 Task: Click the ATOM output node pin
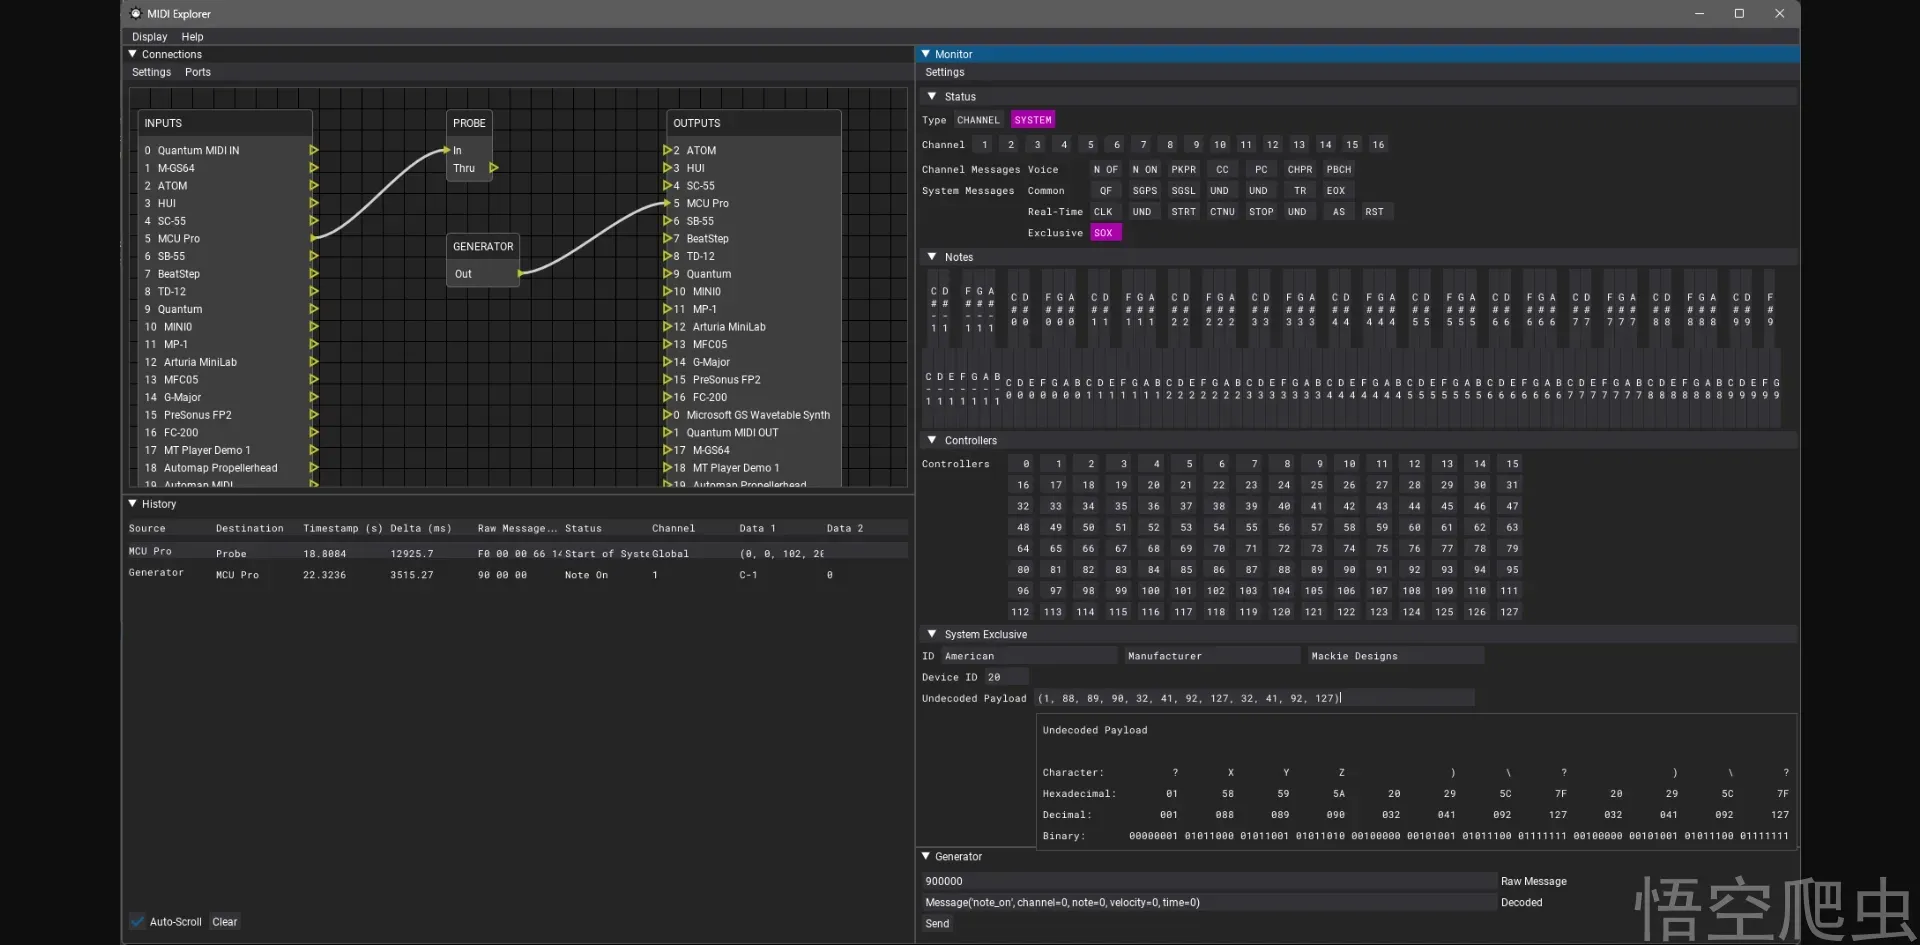point(667,150)
